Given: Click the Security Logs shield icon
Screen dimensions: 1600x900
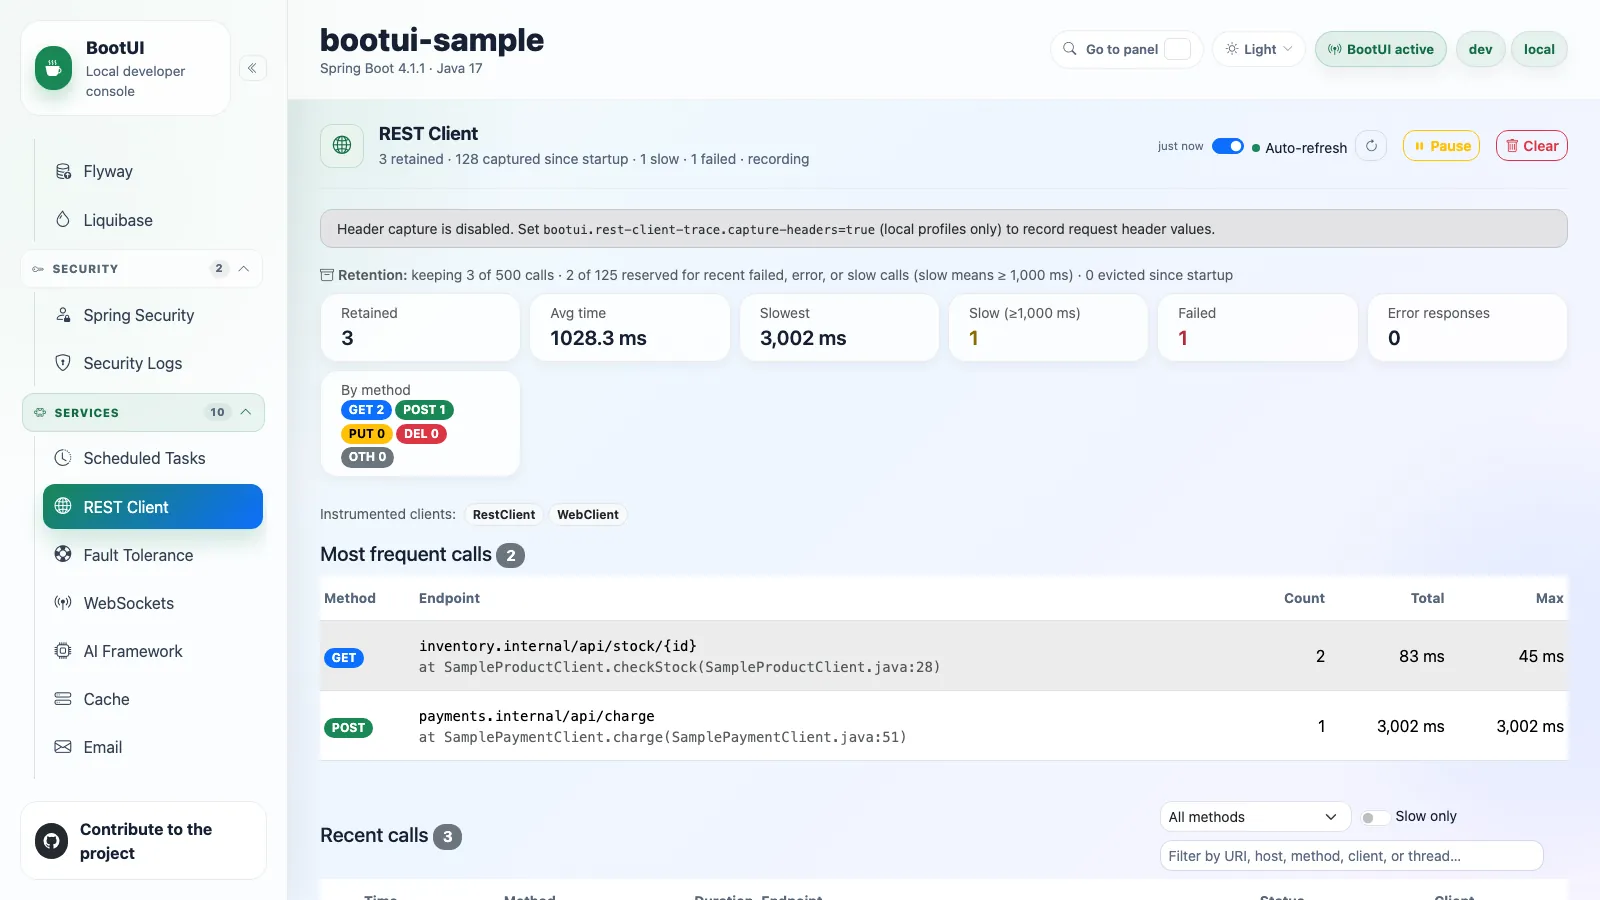Looking at the screenshot, I should (63, 363).
